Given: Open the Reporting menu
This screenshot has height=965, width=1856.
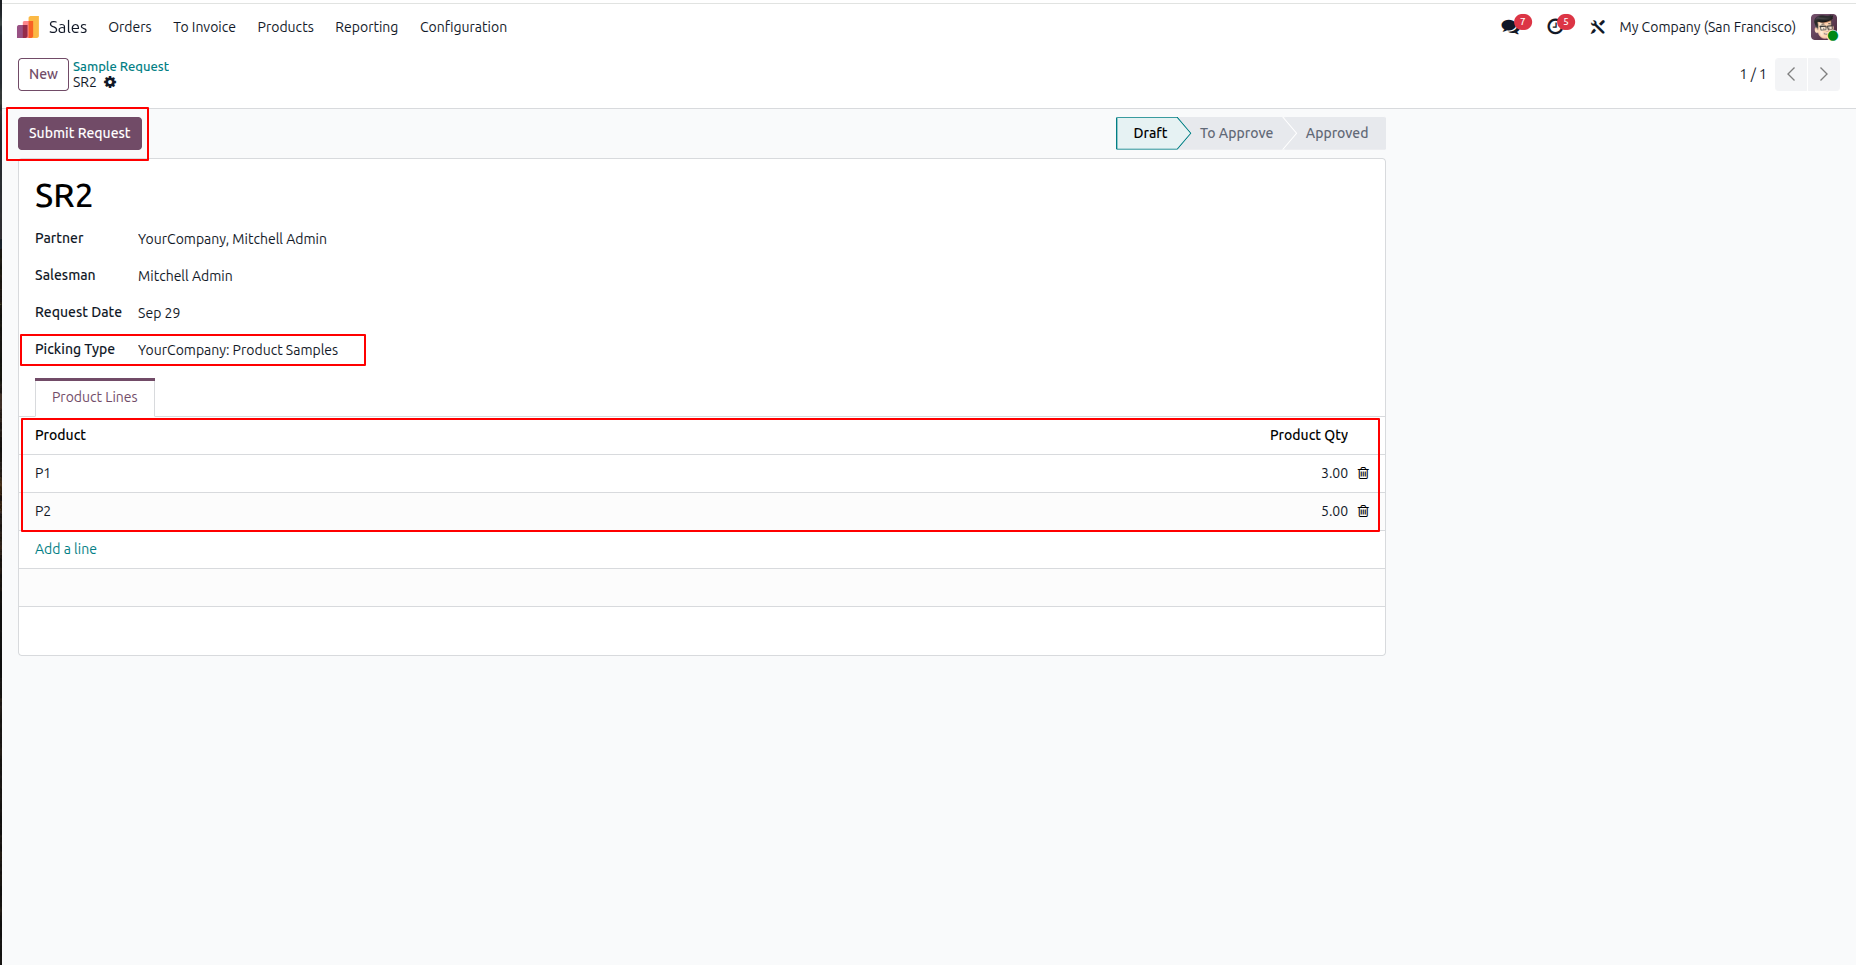Looking at the screenshot, I should pyautogui.click(x=366, y=27).
